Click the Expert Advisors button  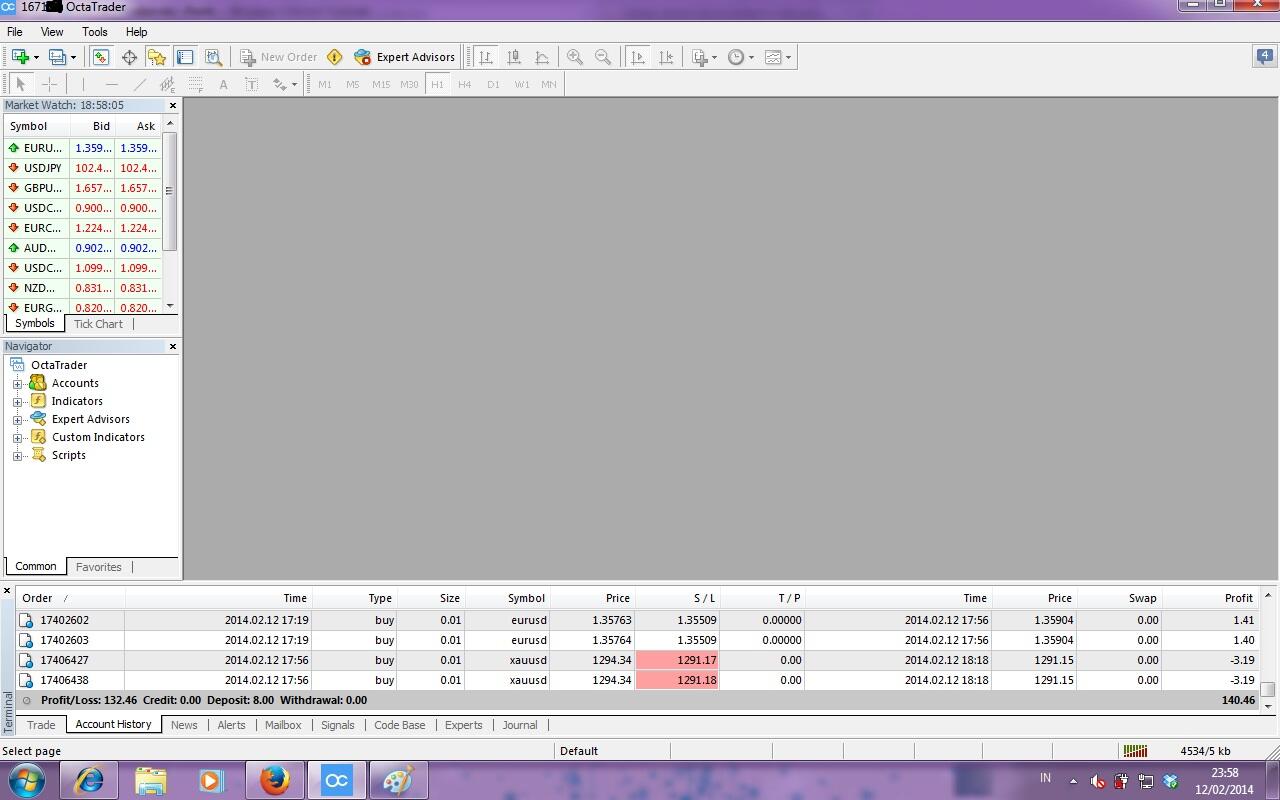(405, 57)
